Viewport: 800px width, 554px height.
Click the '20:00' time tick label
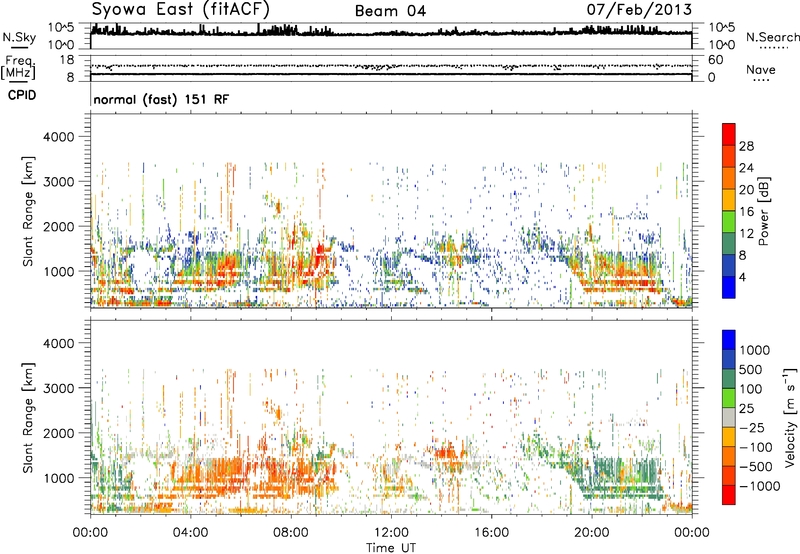tap(591, 533)
